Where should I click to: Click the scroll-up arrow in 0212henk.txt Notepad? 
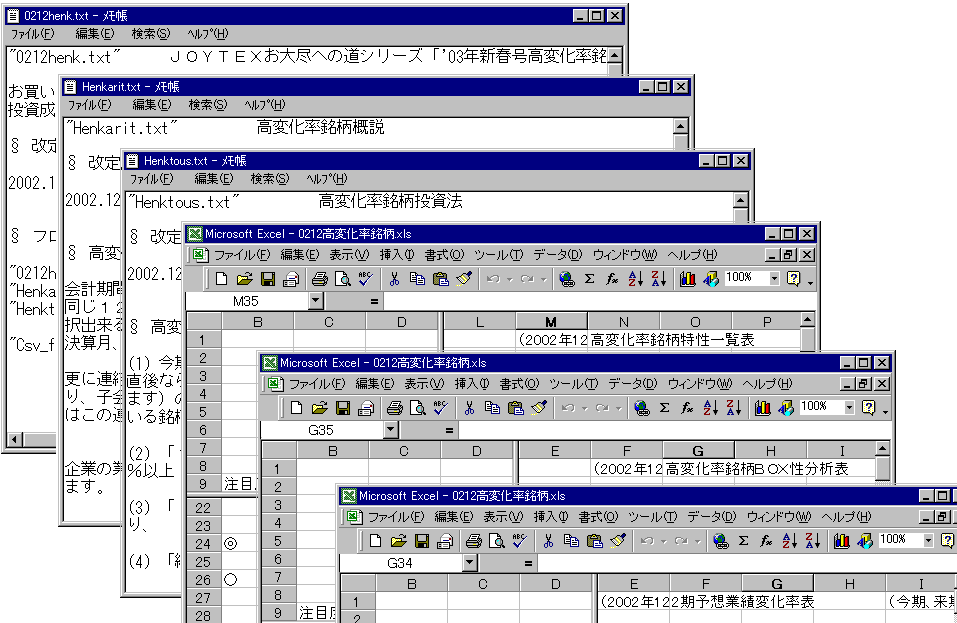pyautogui.click(x=615, y=55)
